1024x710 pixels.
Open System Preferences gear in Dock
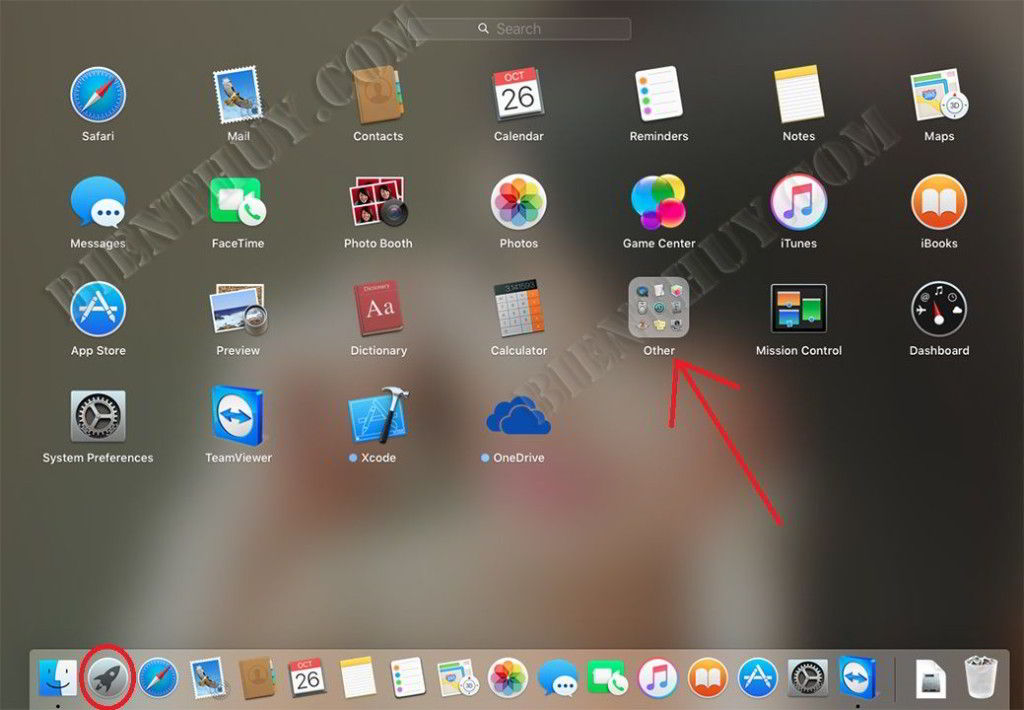coord(808,678)
